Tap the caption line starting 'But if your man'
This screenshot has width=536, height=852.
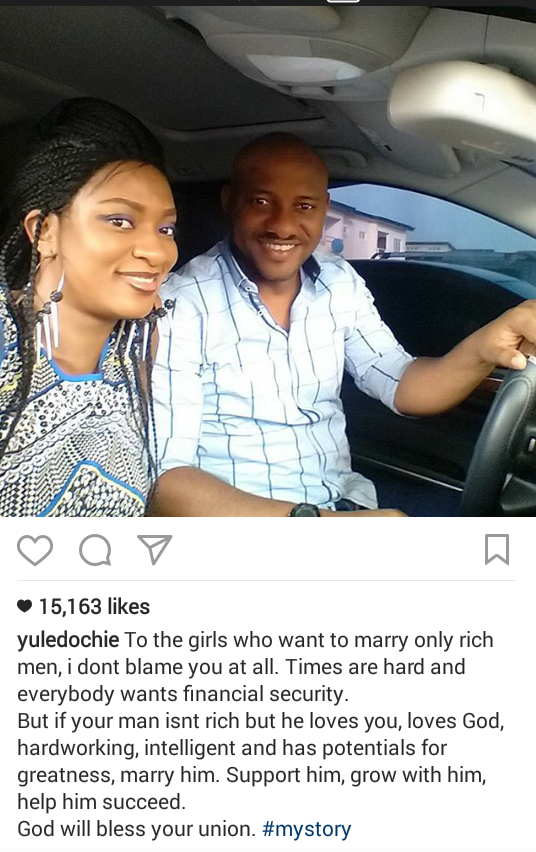[x=261, y=721]
